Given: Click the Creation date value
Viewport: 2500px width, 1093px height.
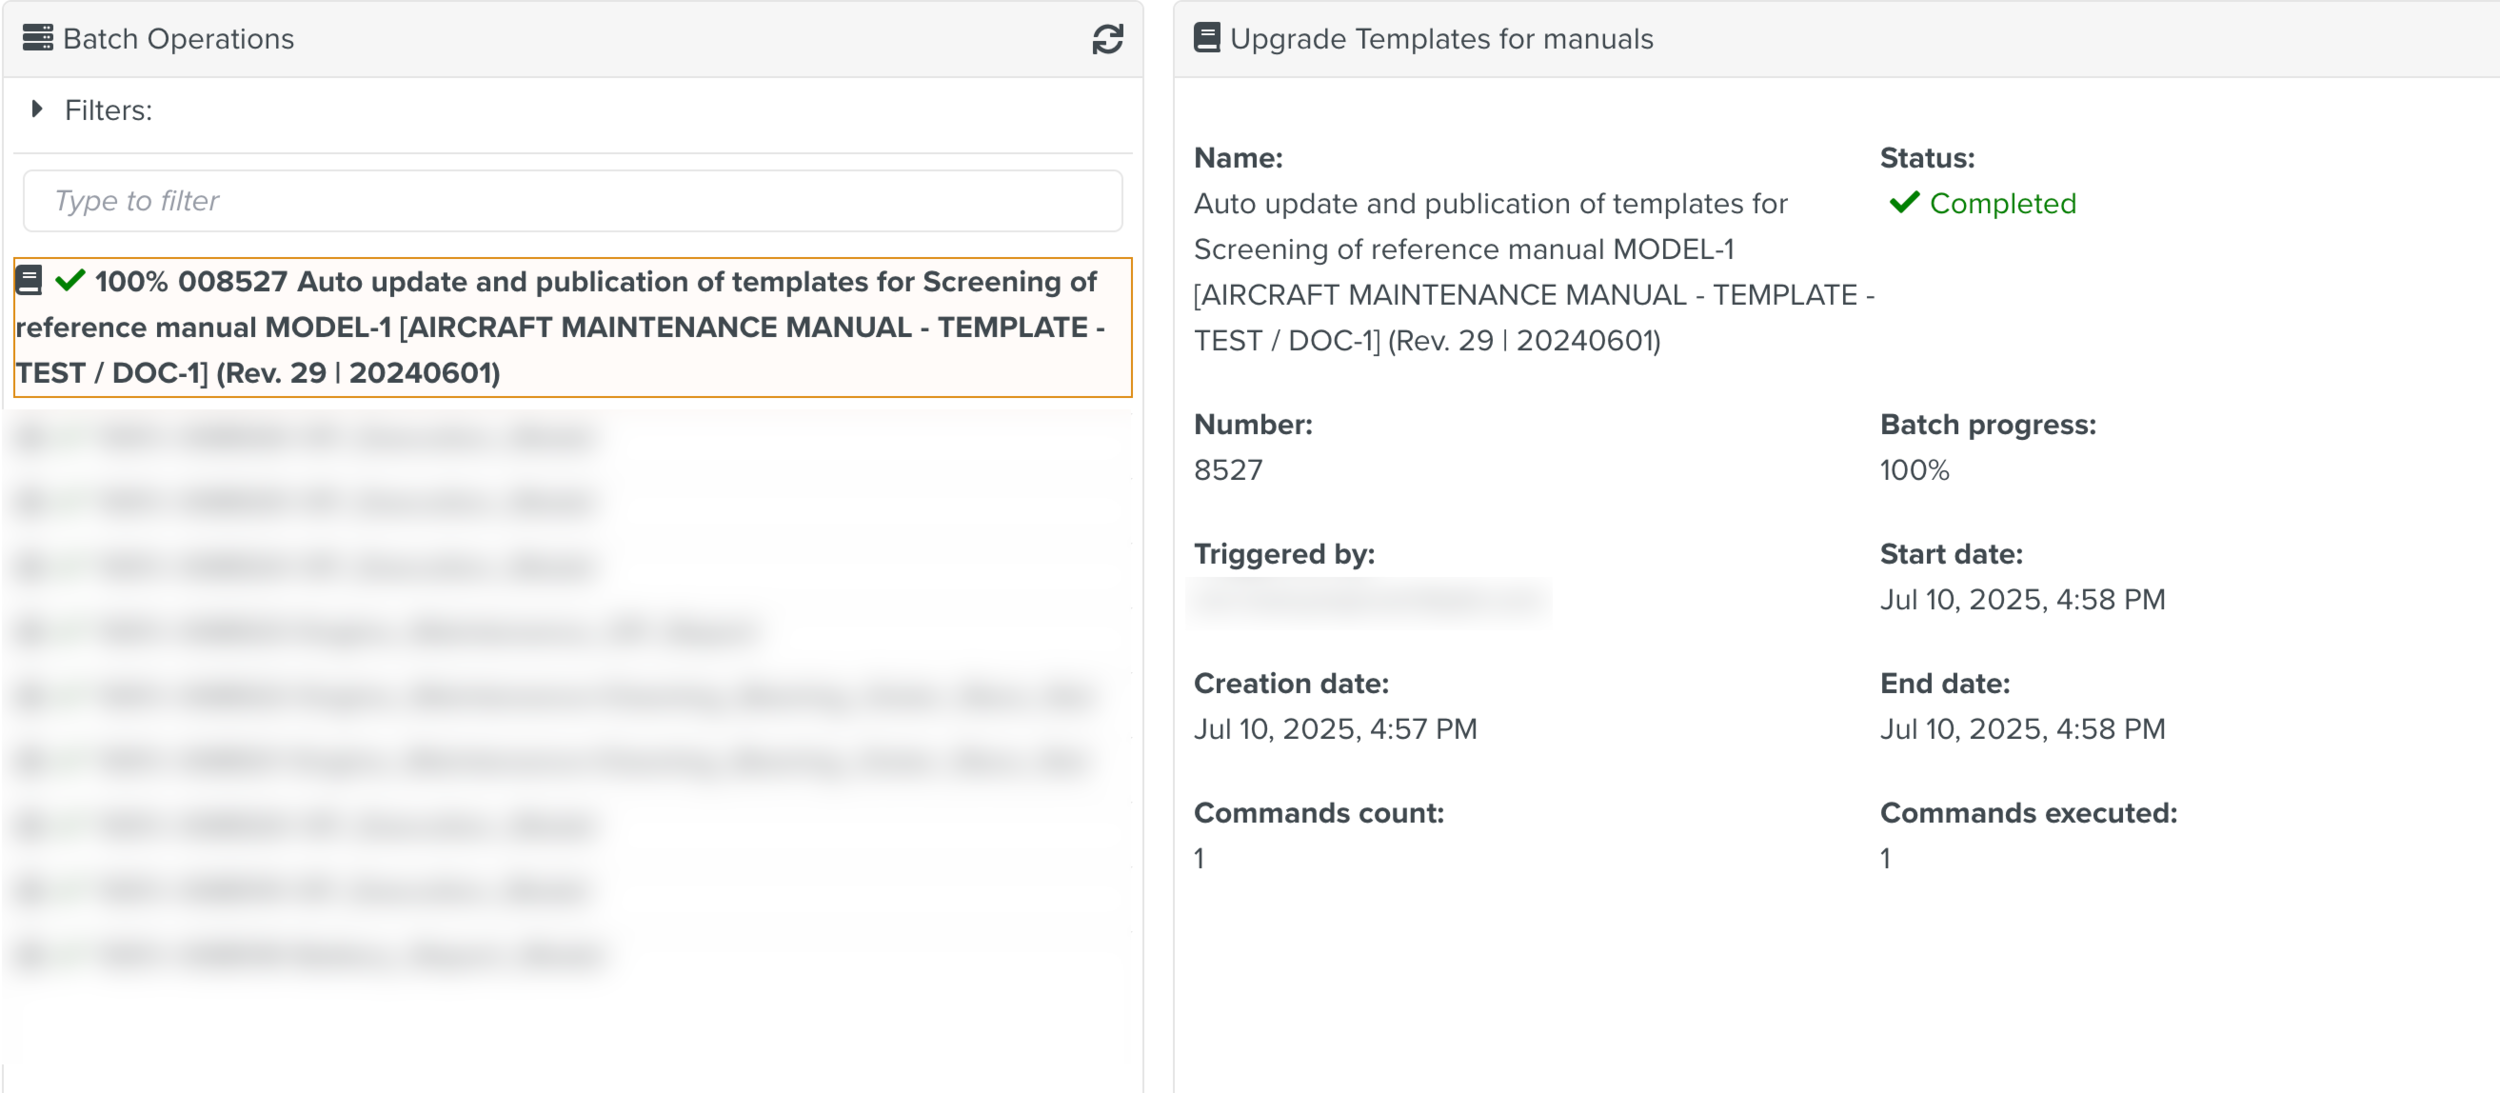Looking at the screenshot, I should [1335, 729].
